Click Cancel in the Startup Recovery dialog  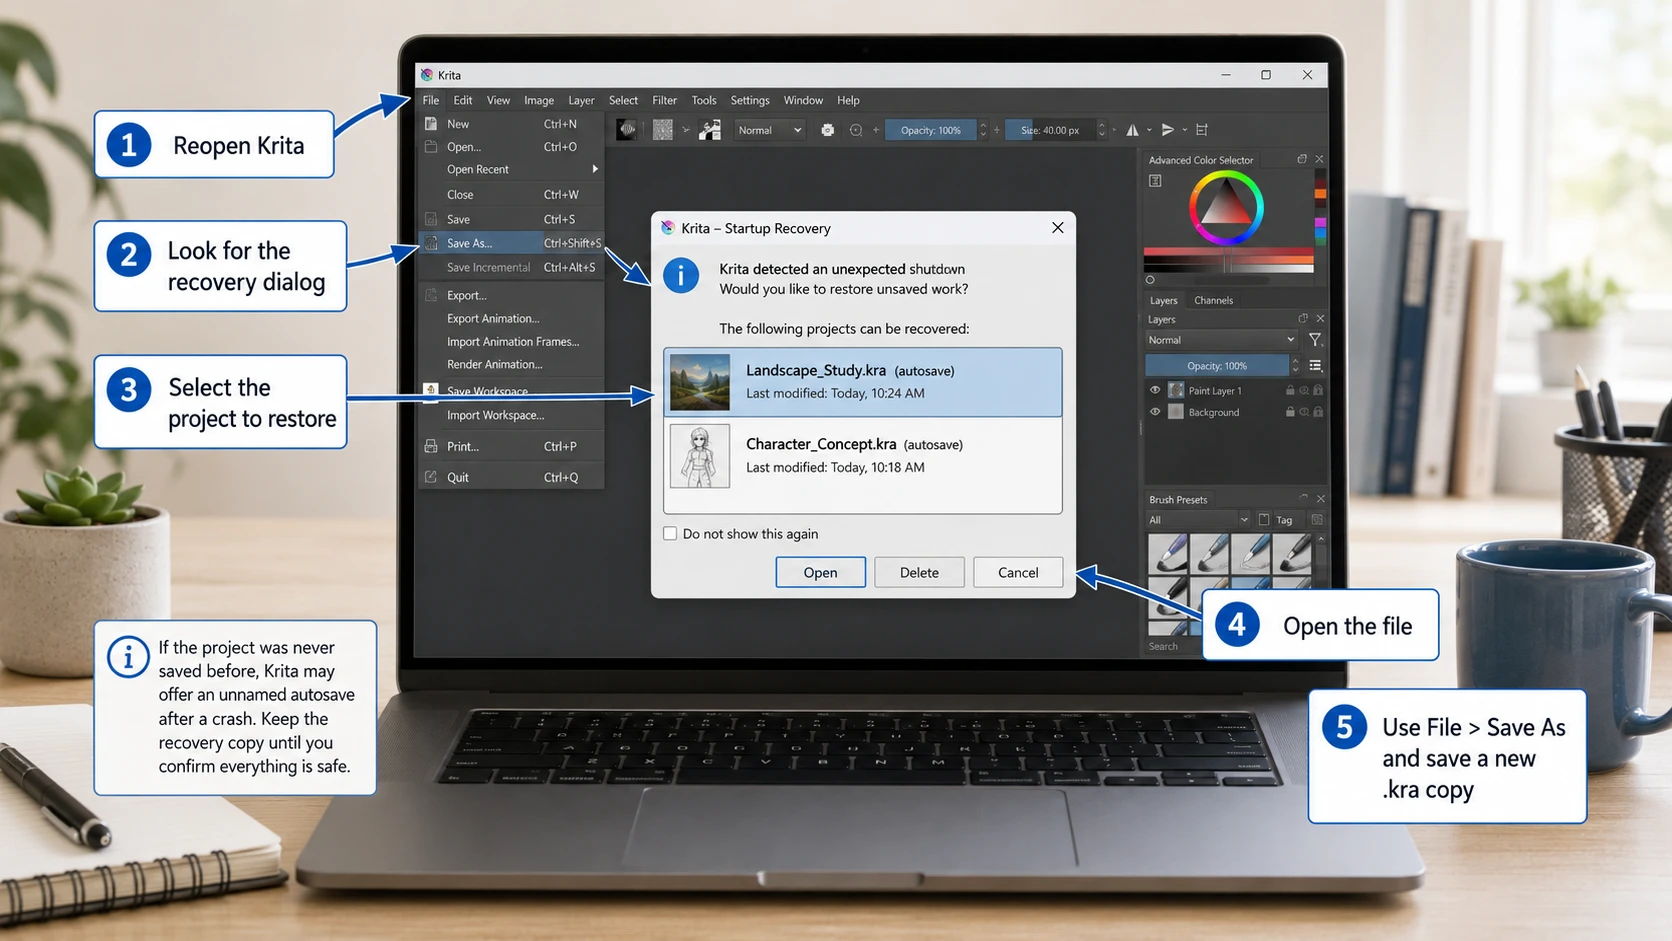(x=1018, y=572)
